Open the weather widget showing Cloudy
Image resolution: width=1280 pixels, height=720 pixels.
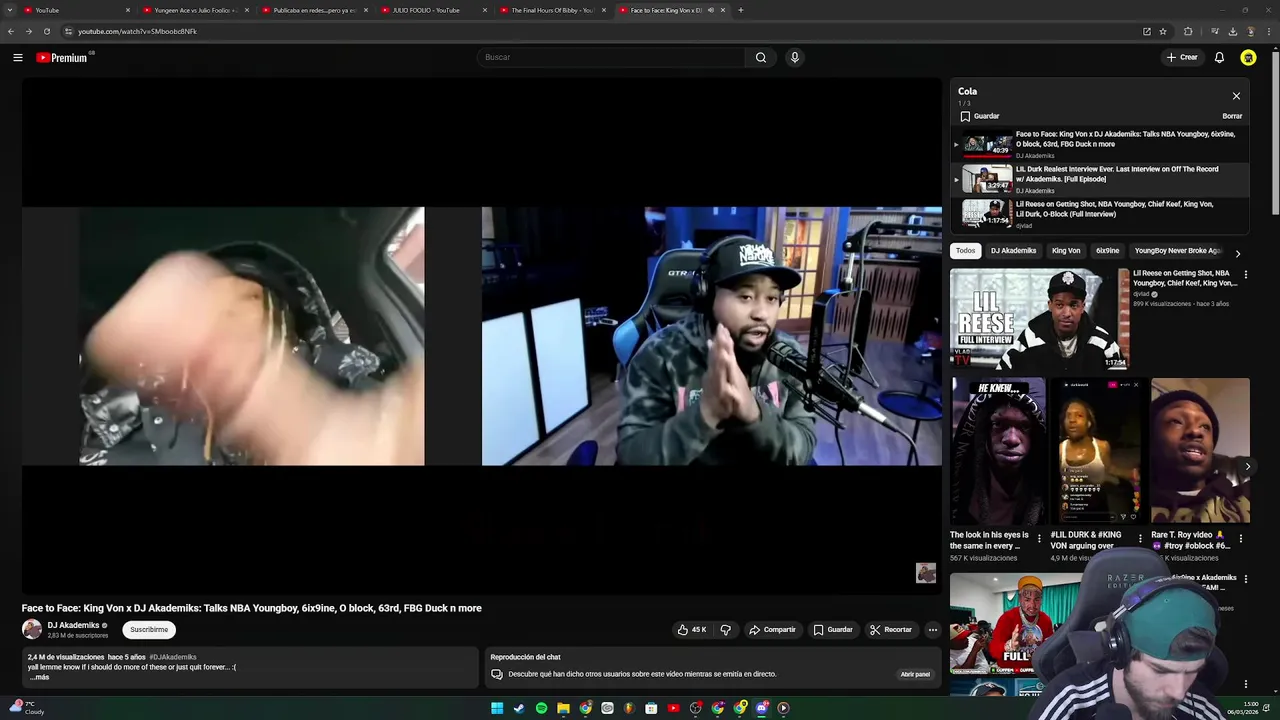click(x=26, y=708)
